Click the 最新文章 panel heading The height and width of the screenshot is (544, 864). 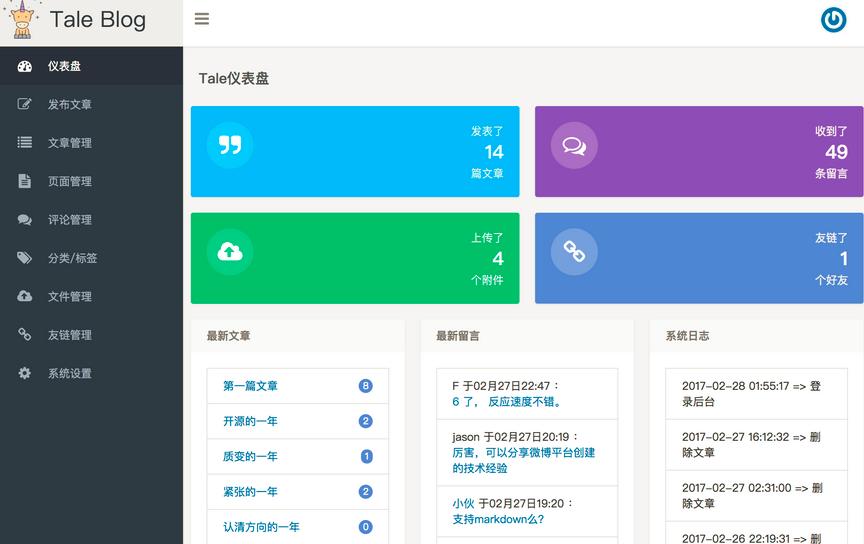click(x=228, y=336)
